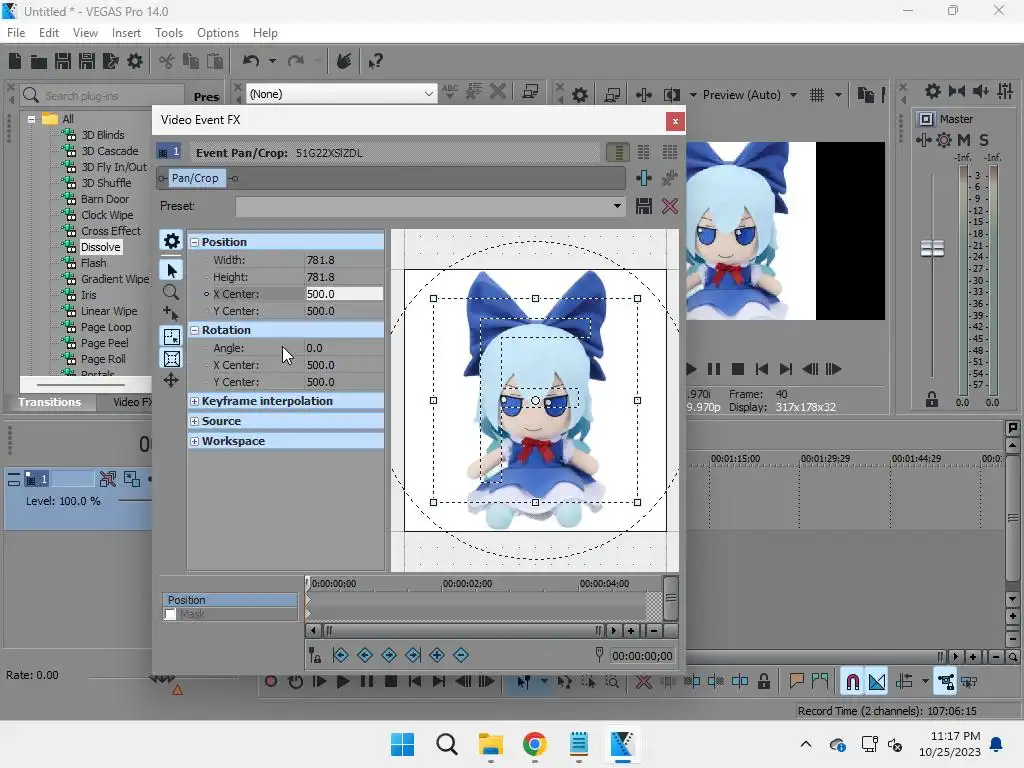
Task: Collapse the All folder in plug-in tree
Action: [31, 119]
